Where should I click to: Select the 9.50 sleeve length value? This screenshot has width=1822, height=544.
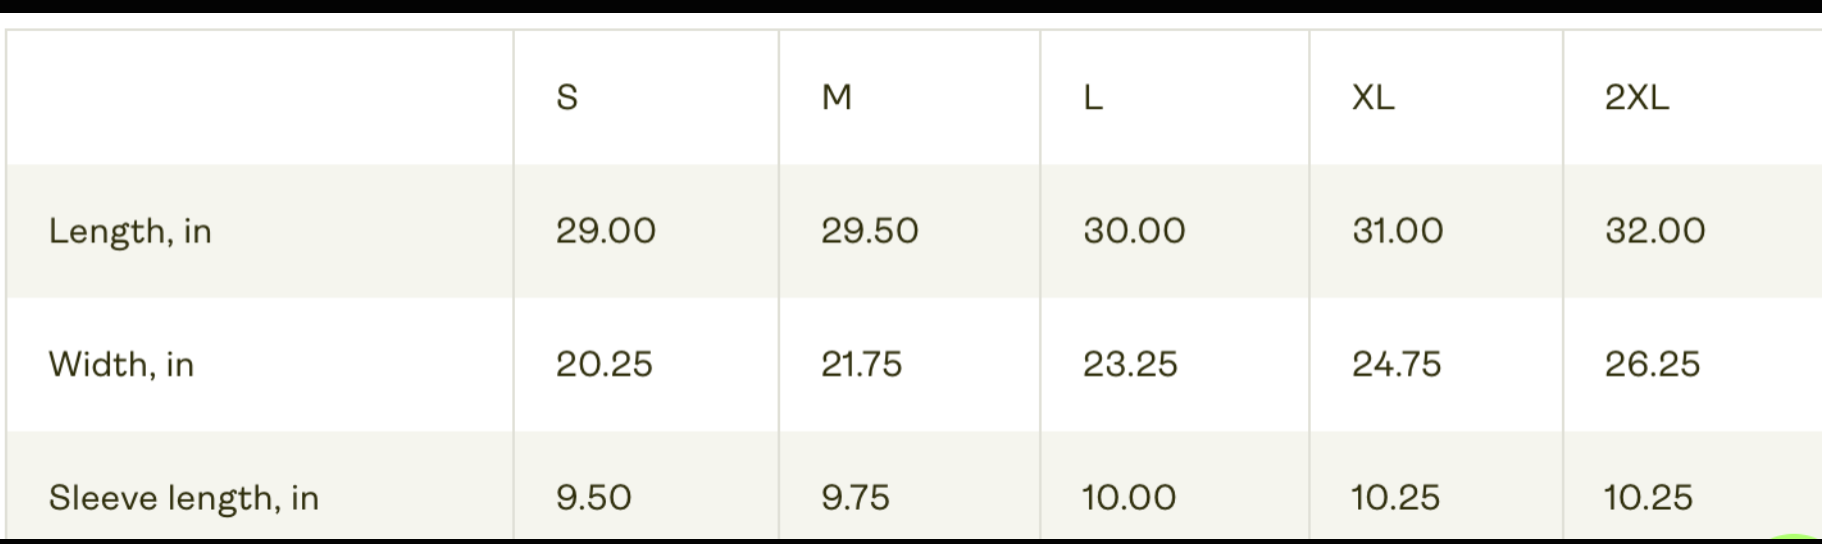click(594, 497)
